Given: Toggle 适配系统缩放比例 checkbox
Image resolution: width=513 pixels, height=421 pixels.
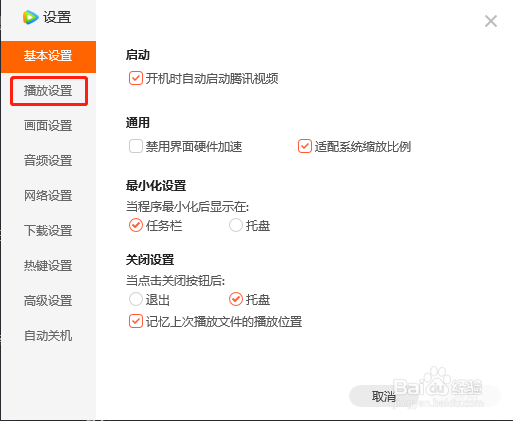Looking at the screenshot, I should tap(305, 146).
